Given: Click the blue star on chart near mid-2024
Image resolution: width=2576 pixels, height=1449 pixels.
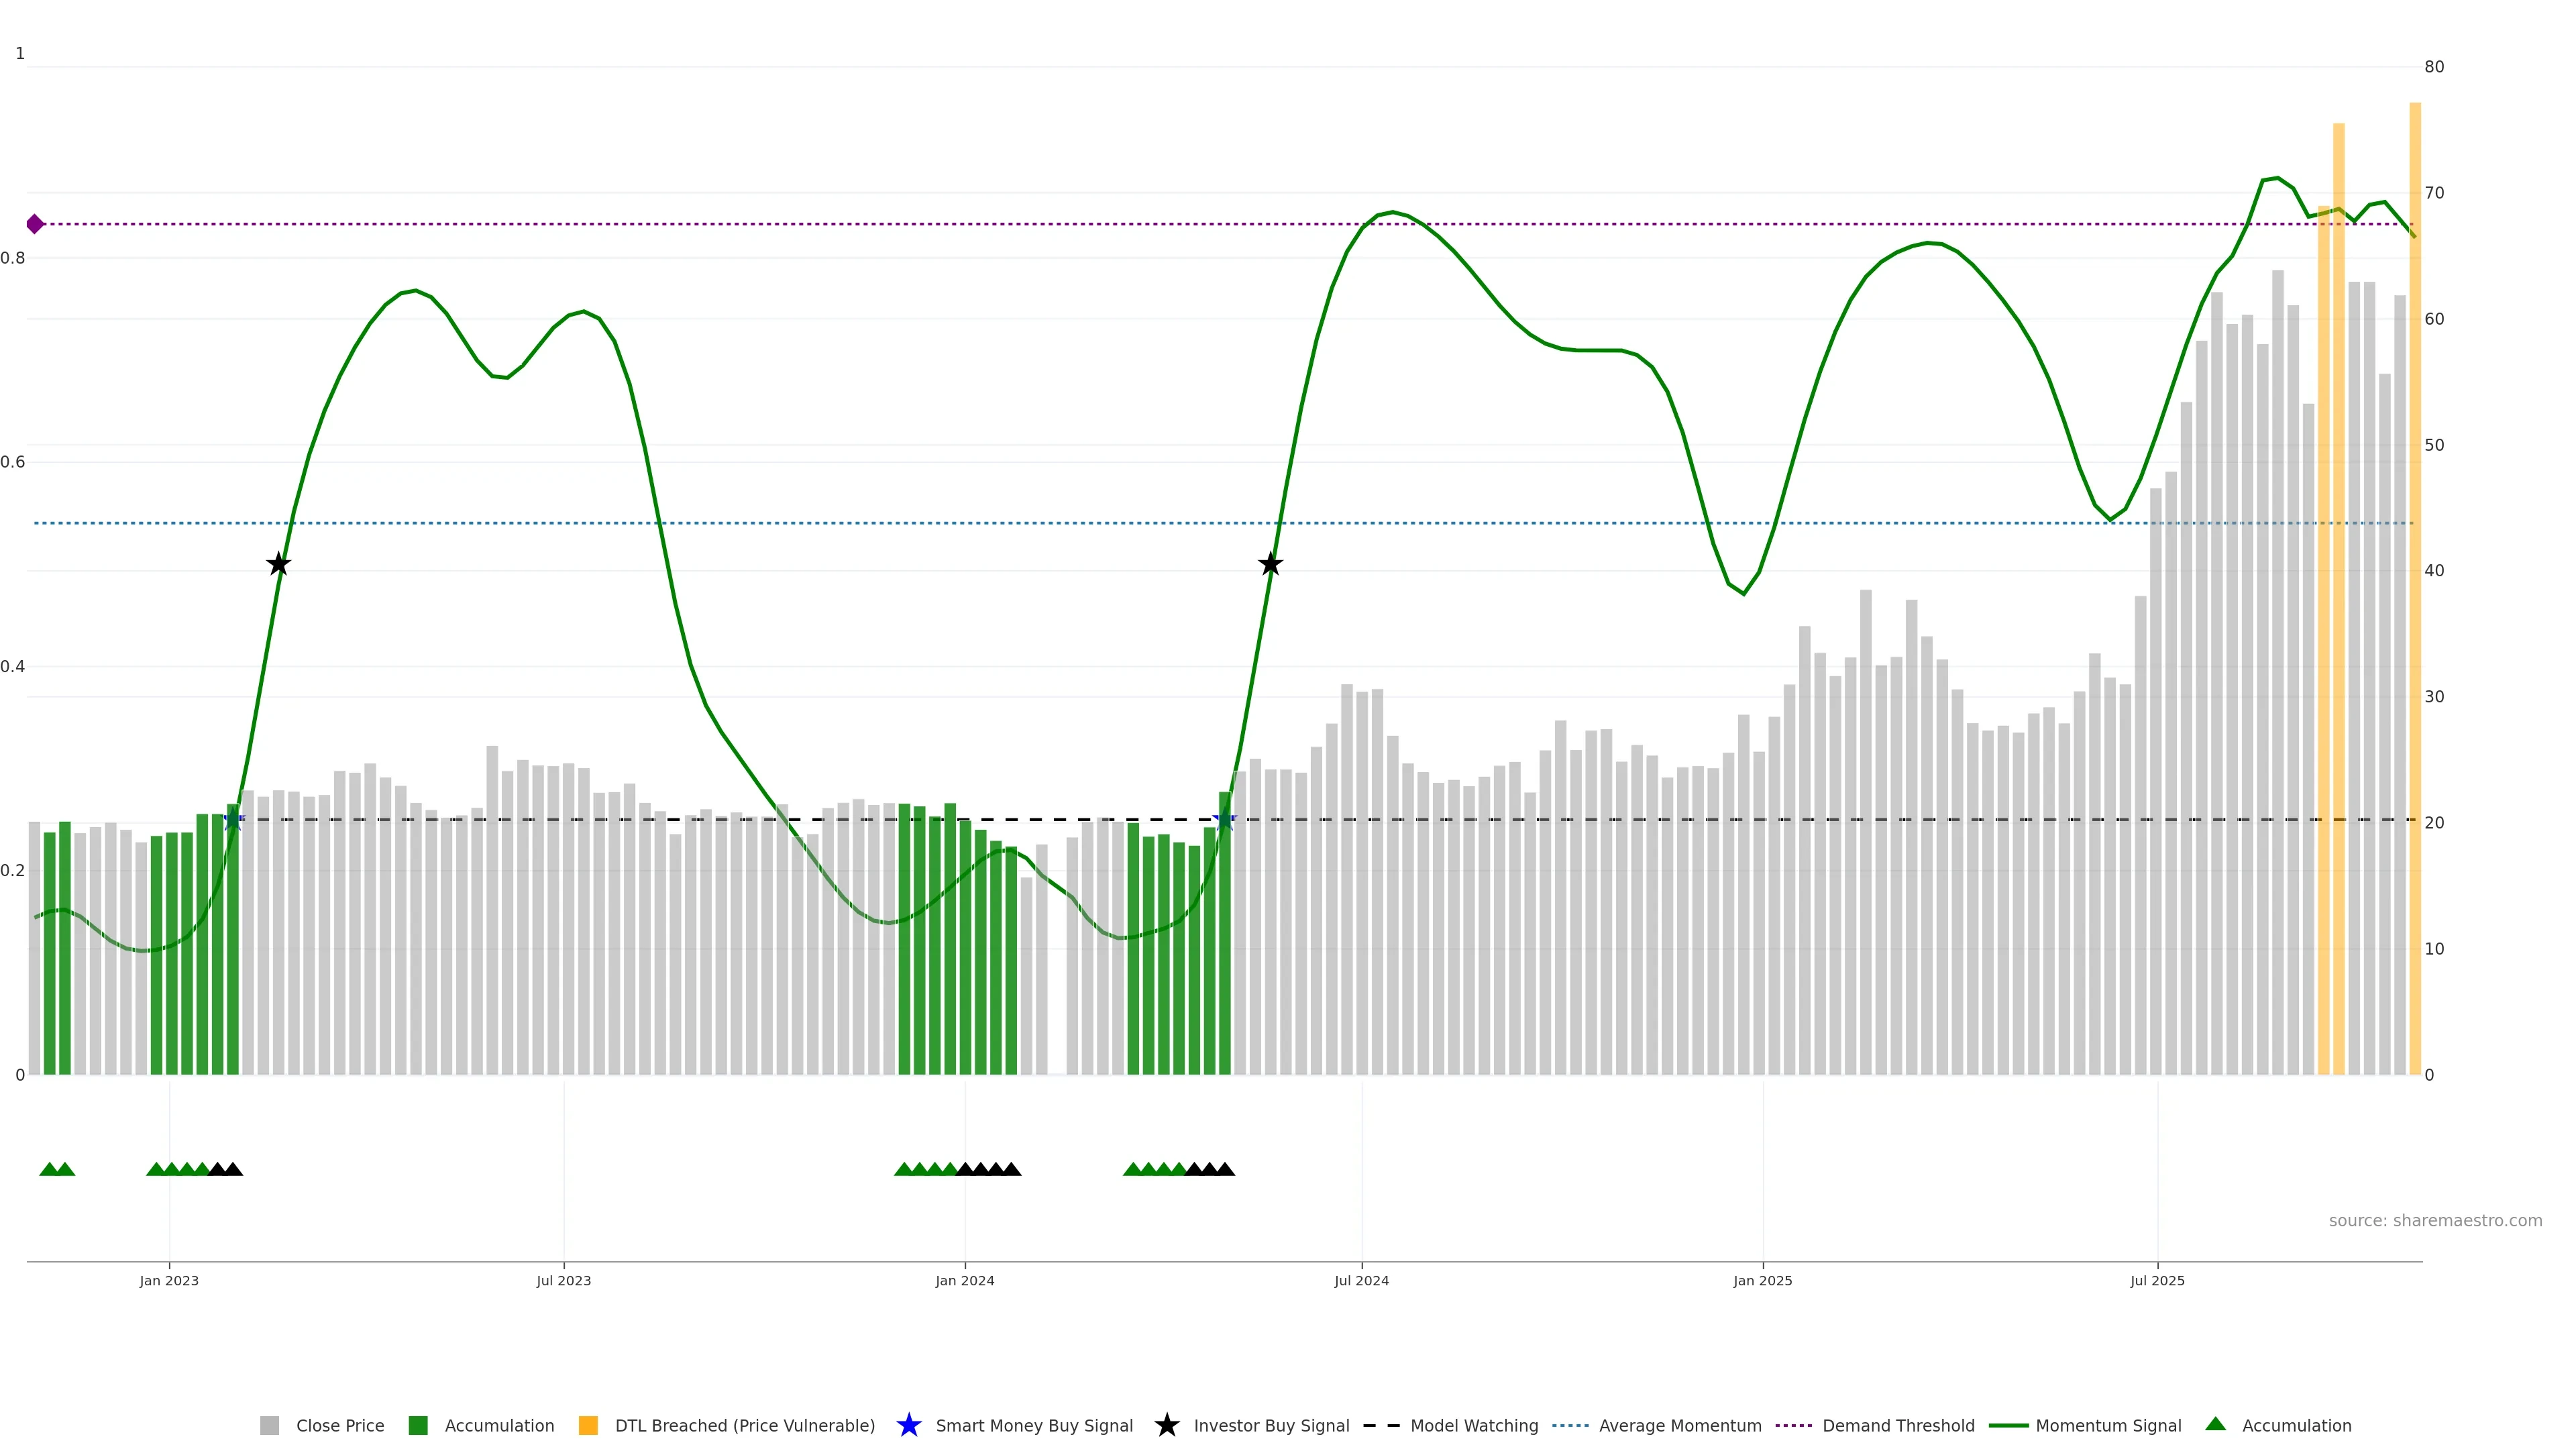Looking at the screenshot, I should 1224,820.
